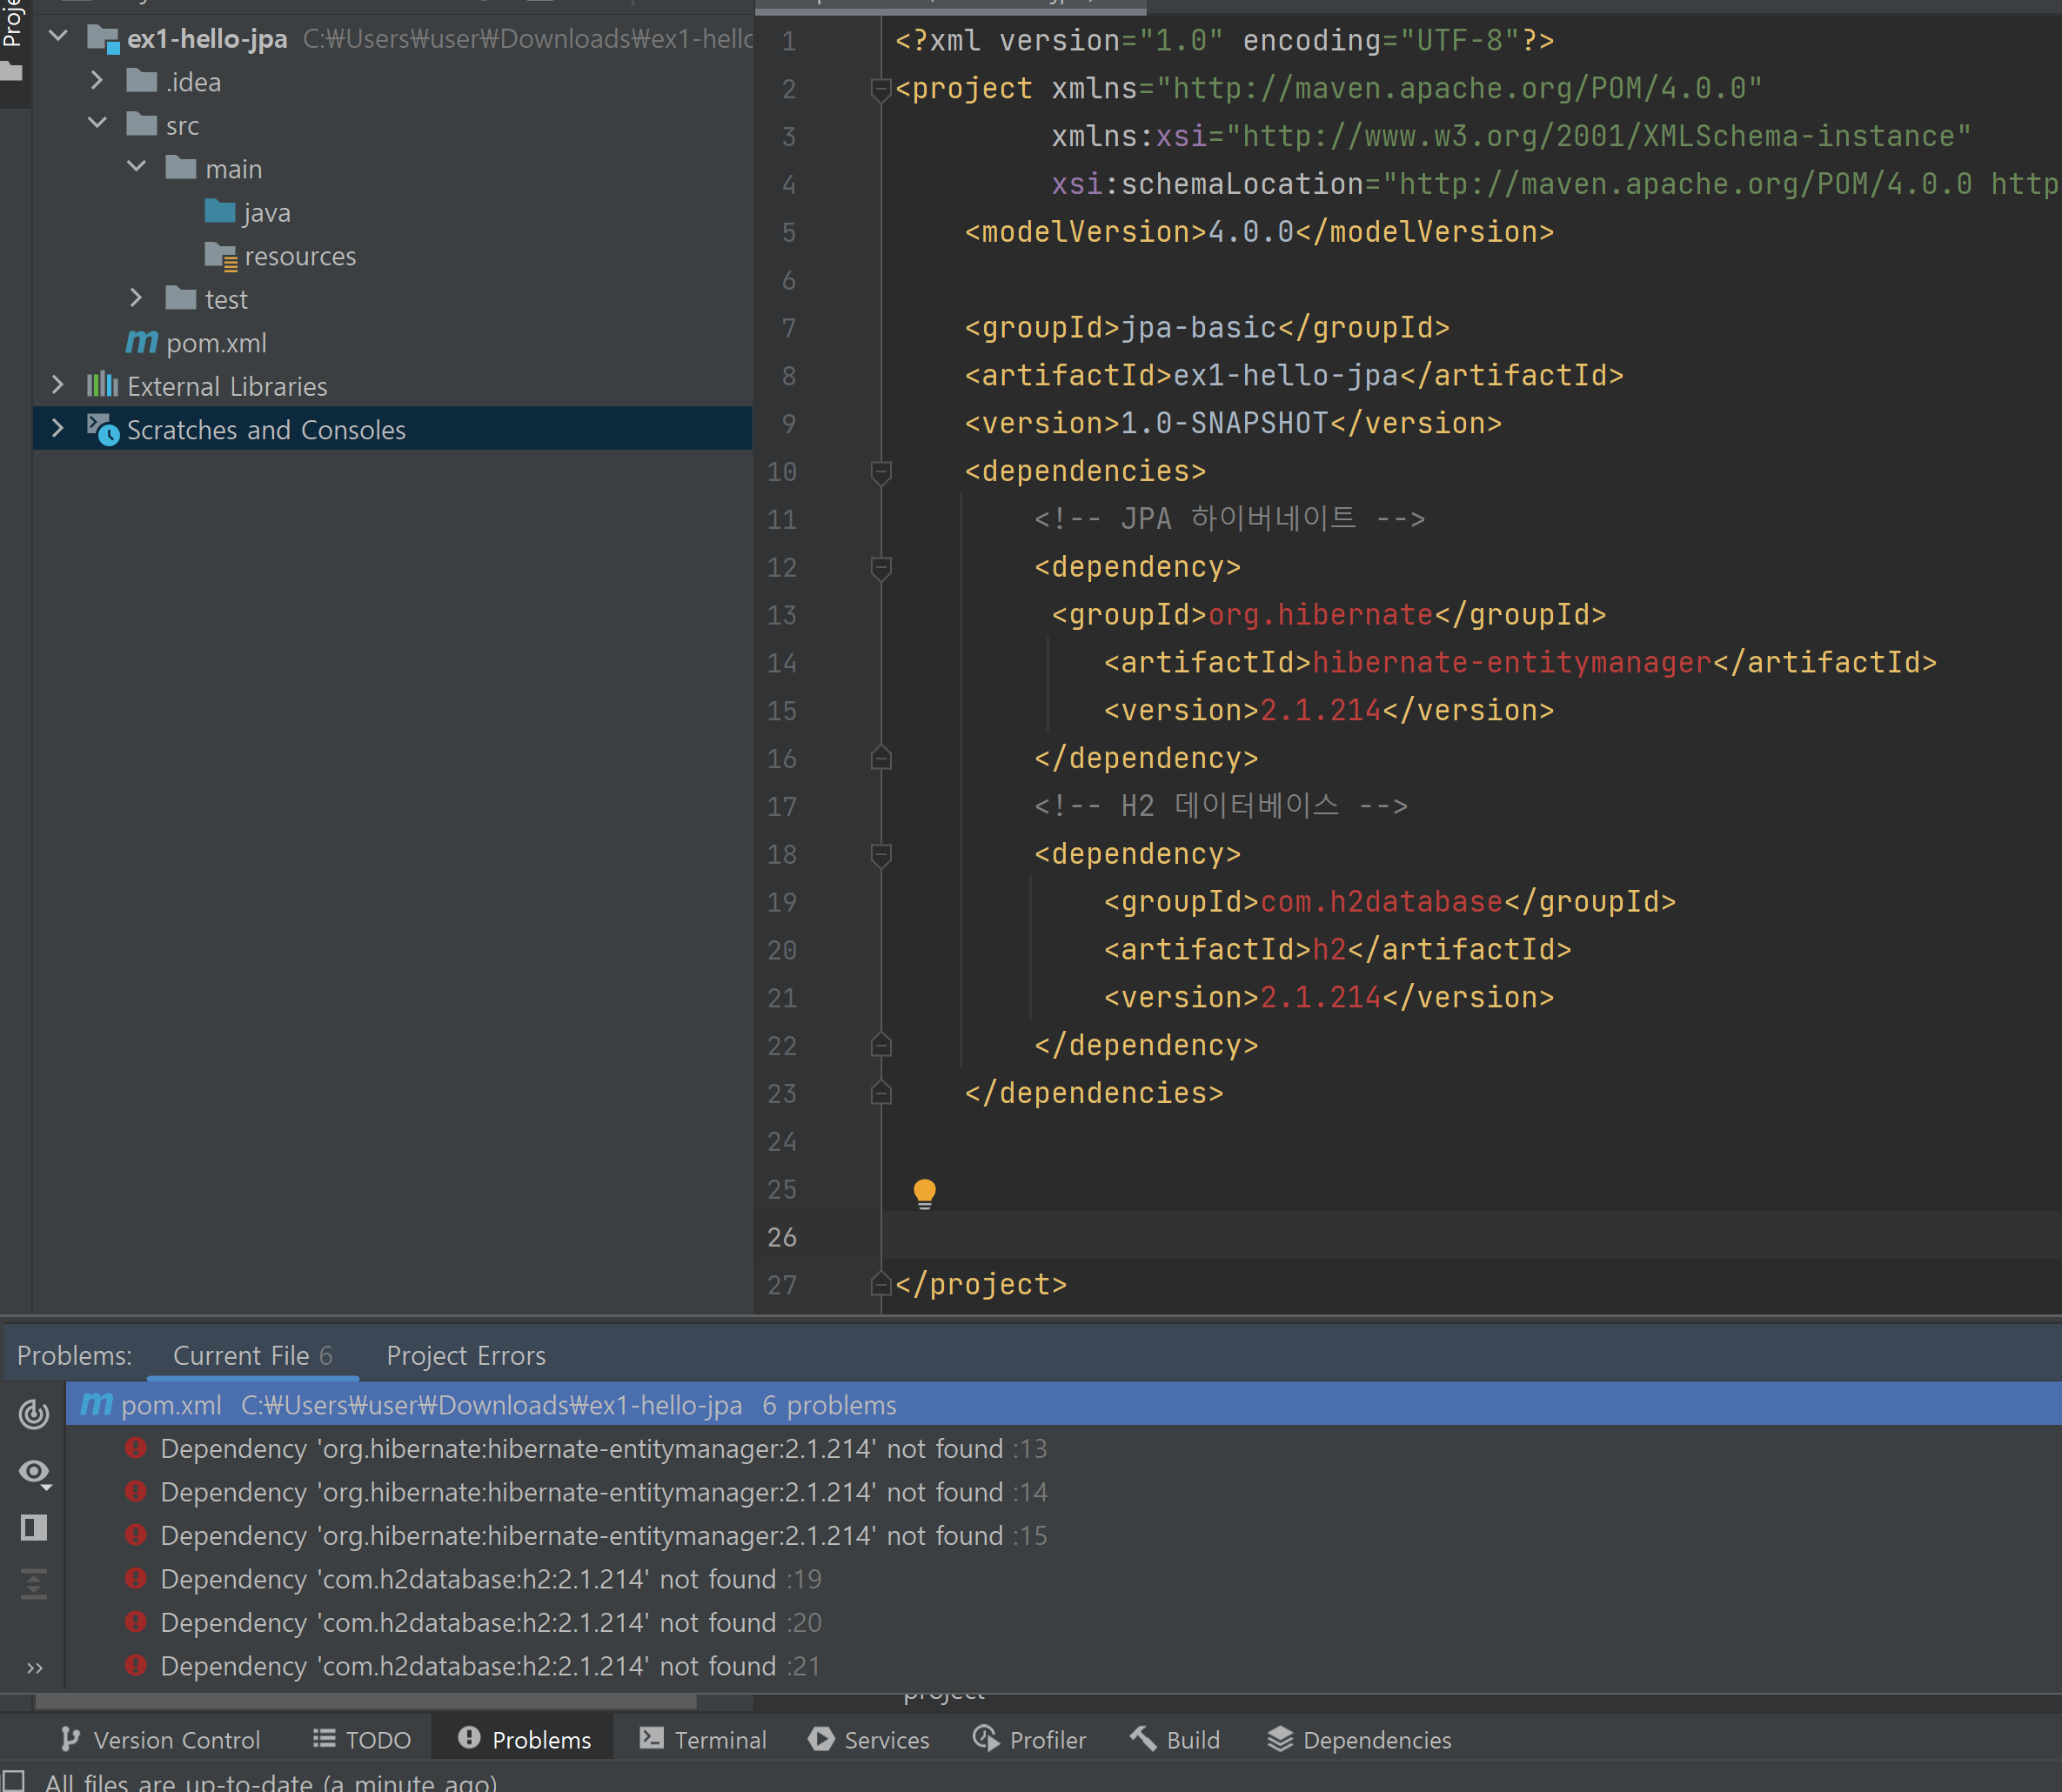Click the resources folder icon
The height and width of the screenshot is (1792, 2062).
click(220, 256)
